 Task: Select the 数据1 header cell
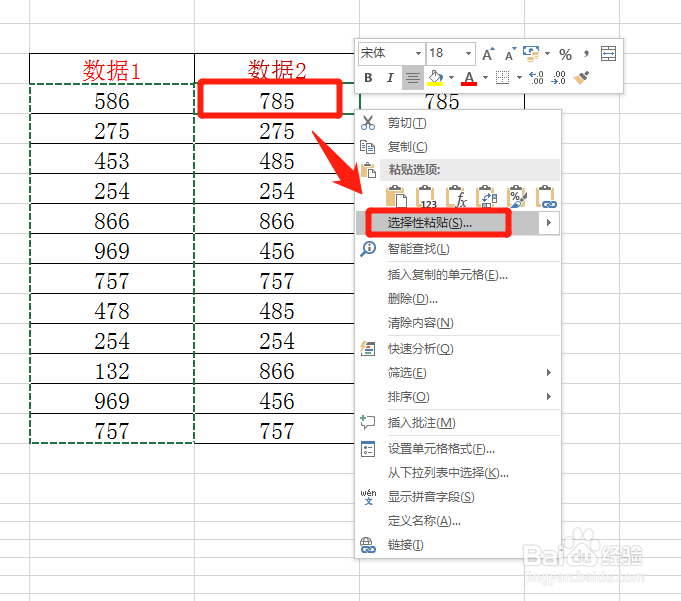pyautogui.click(x=112, y=69)
